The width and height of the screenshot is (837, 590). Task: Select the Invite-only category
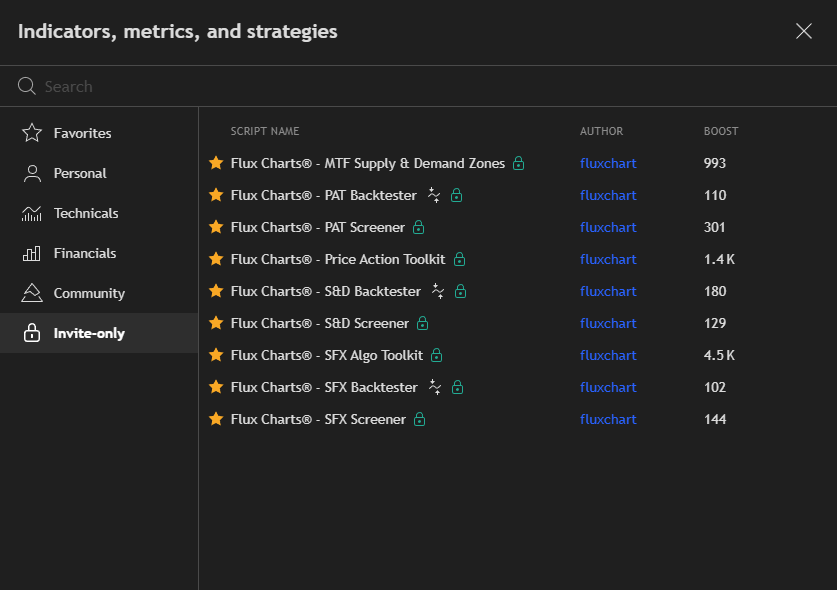click(x=99, y=333)
